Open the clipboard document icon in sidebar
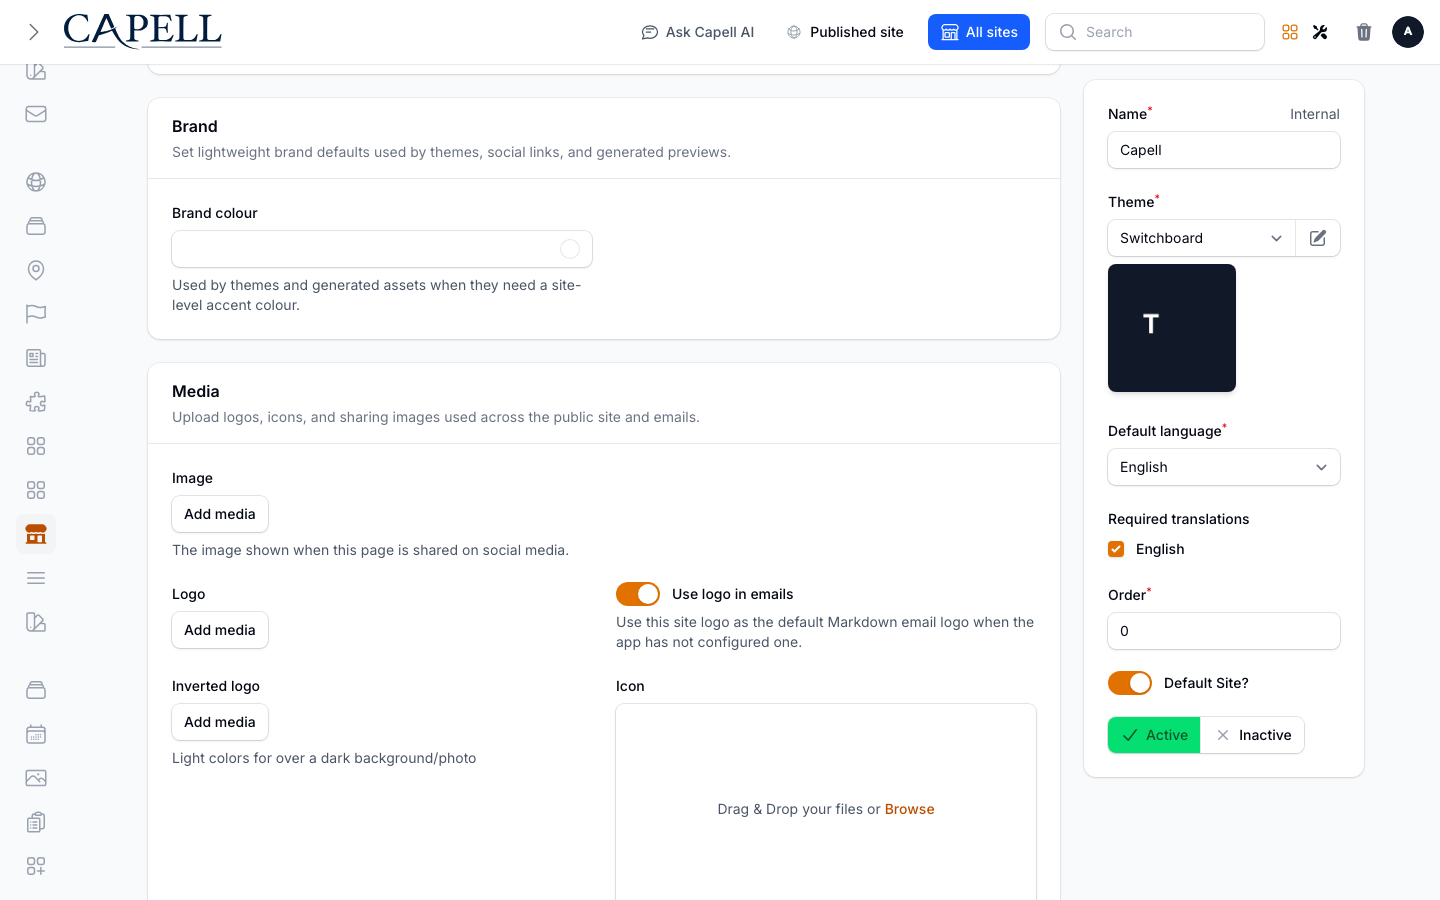This screenshot has width=1440, height=900. coord(36,822)
